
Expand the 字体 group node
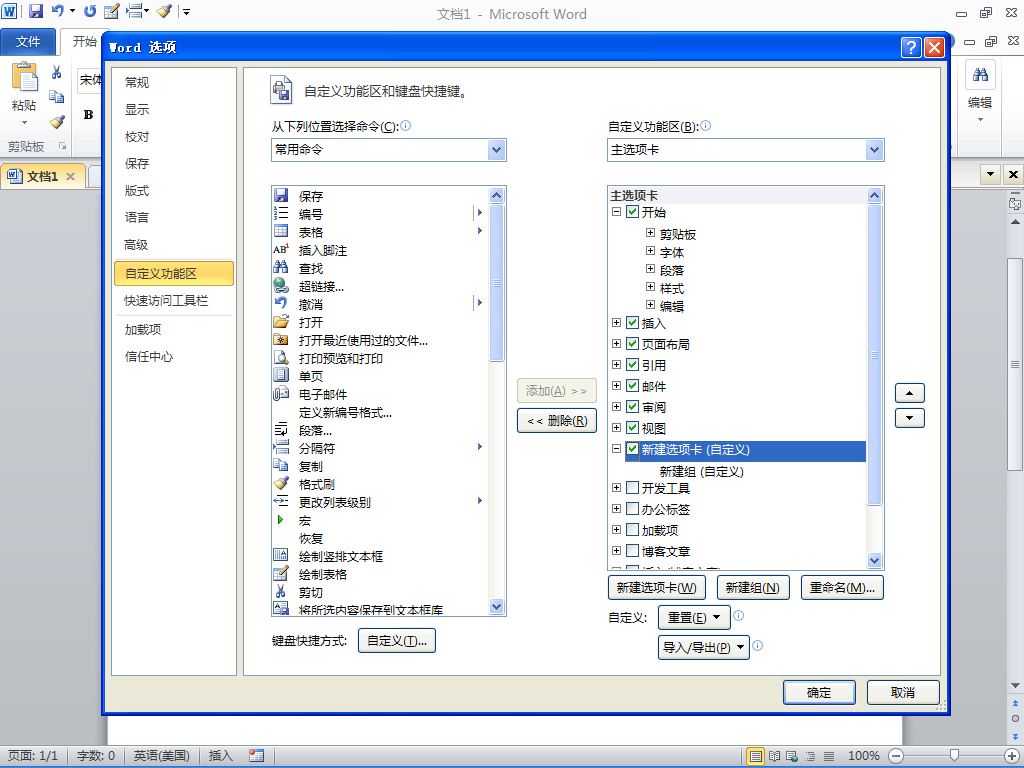tap(650, 251)
